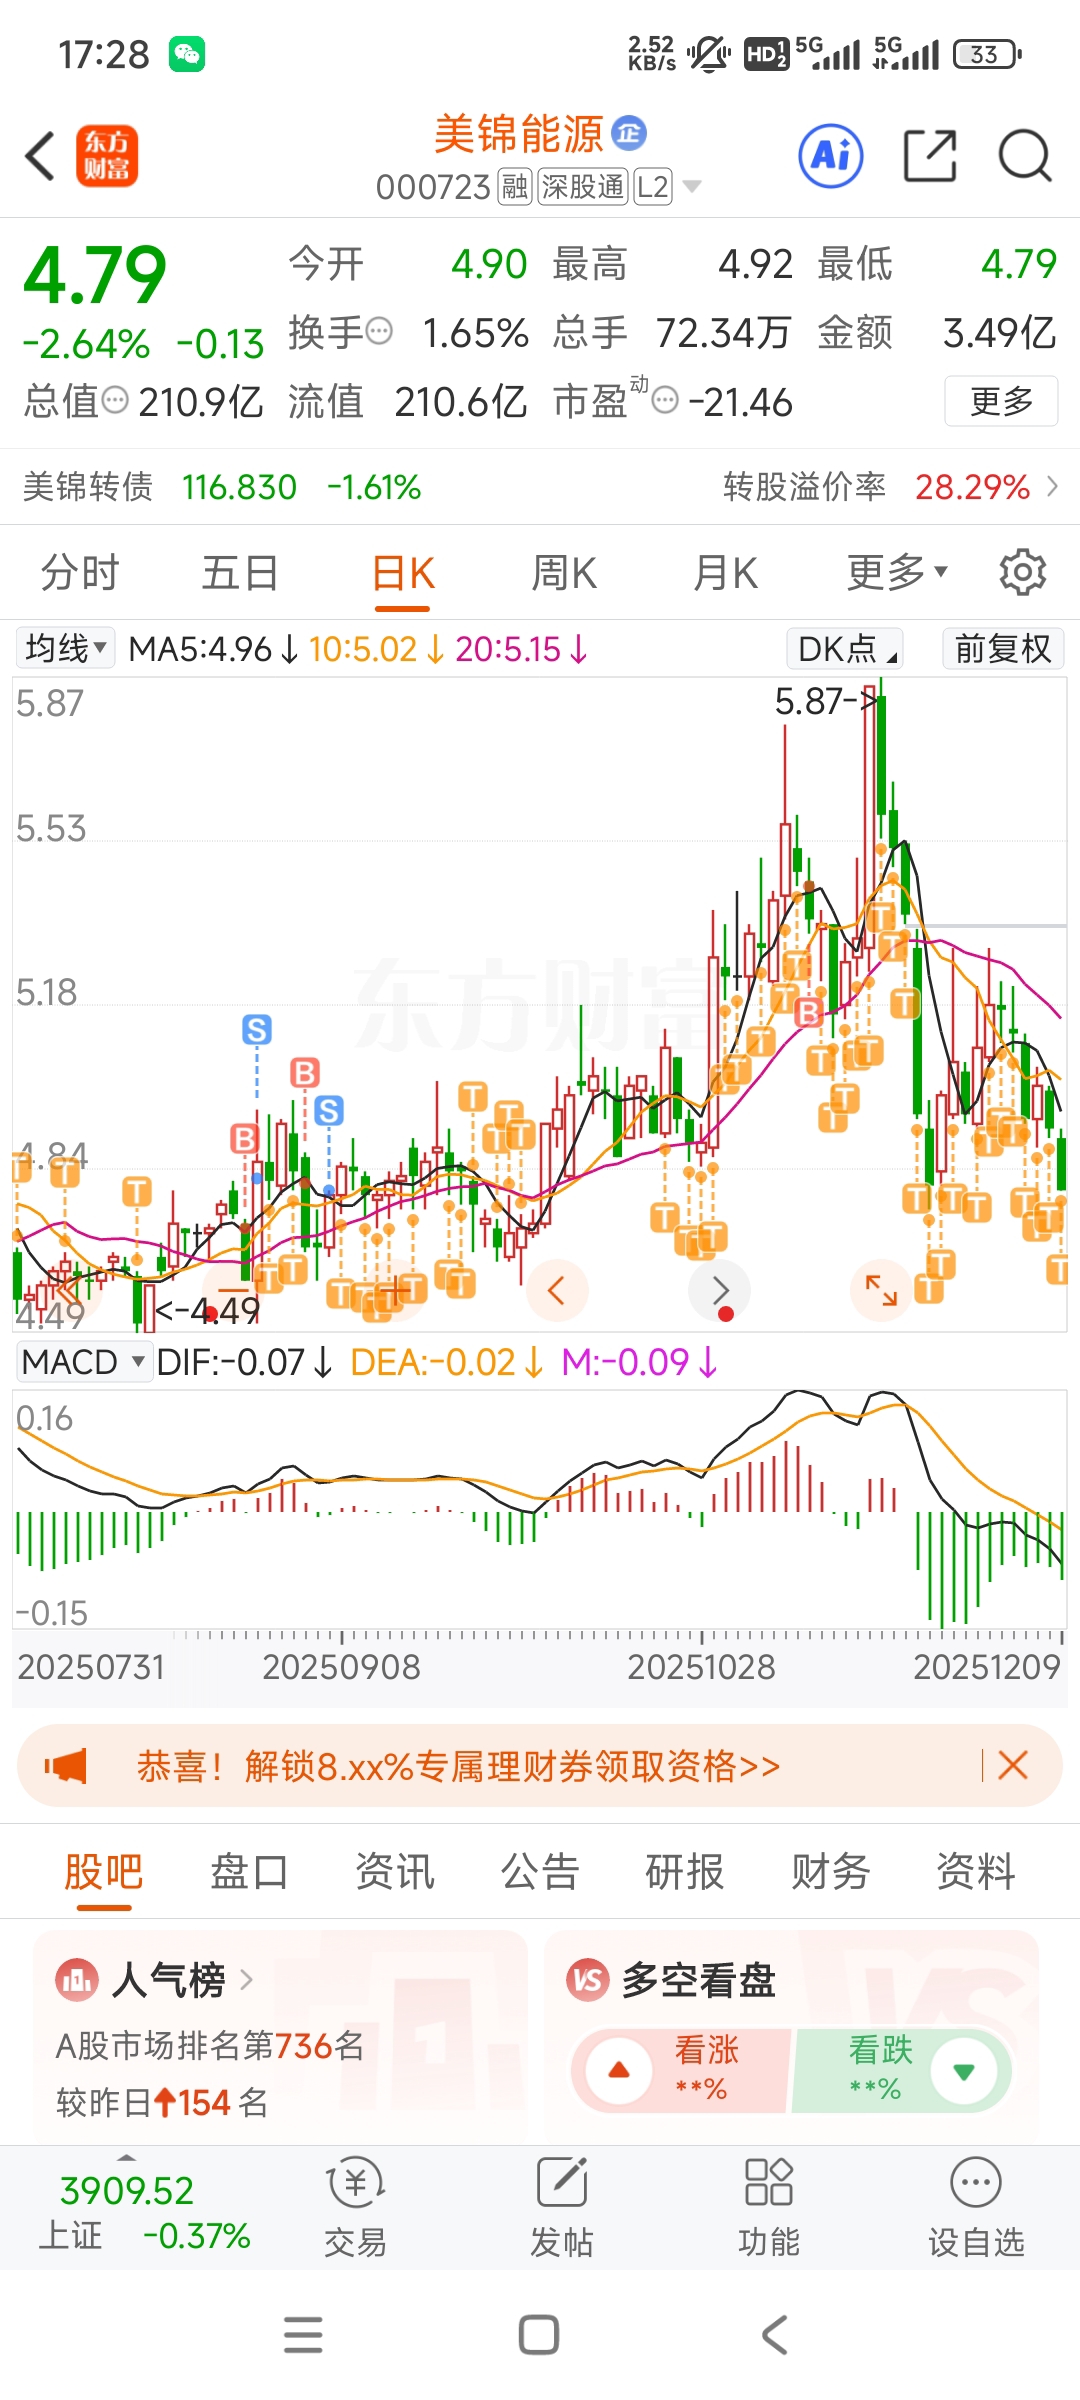Tap the 换手 info icon
This screenshot has height=2400, width=1080.
pos(379,331)
